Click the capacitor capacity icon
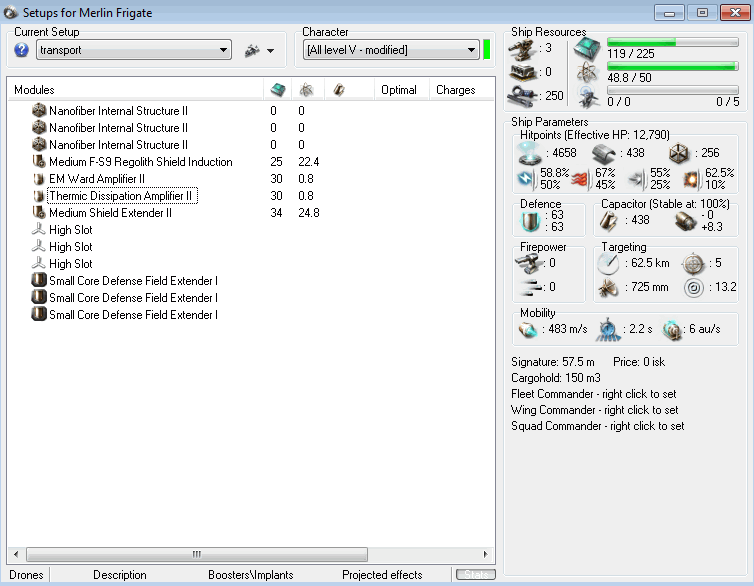 pyautogui.click(x=609, y=221)
